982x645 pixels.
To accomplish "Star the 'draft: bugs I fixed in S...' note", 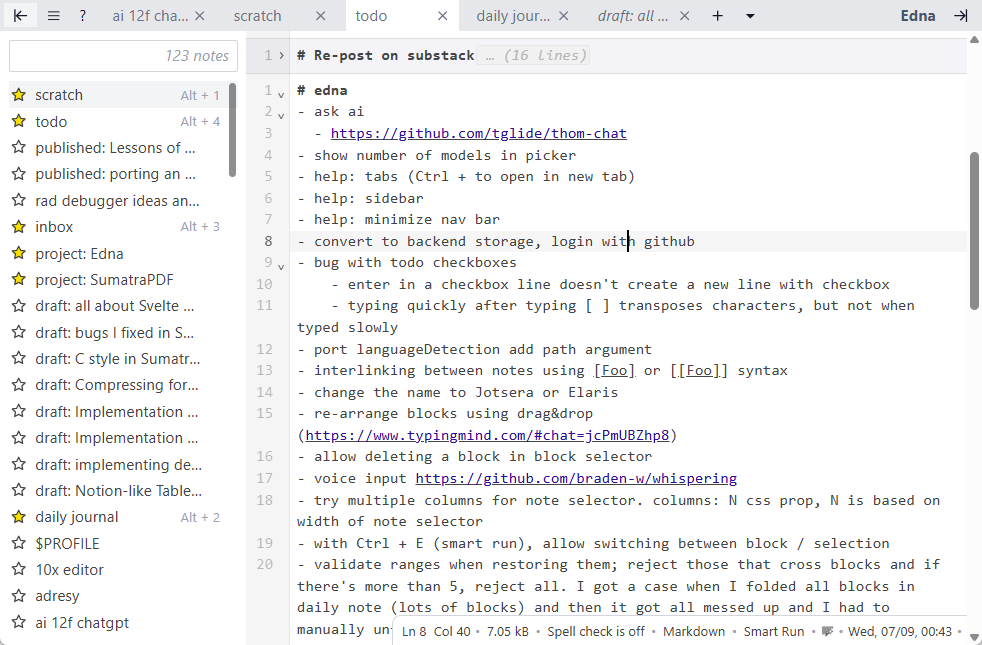I will click(19, 332).
